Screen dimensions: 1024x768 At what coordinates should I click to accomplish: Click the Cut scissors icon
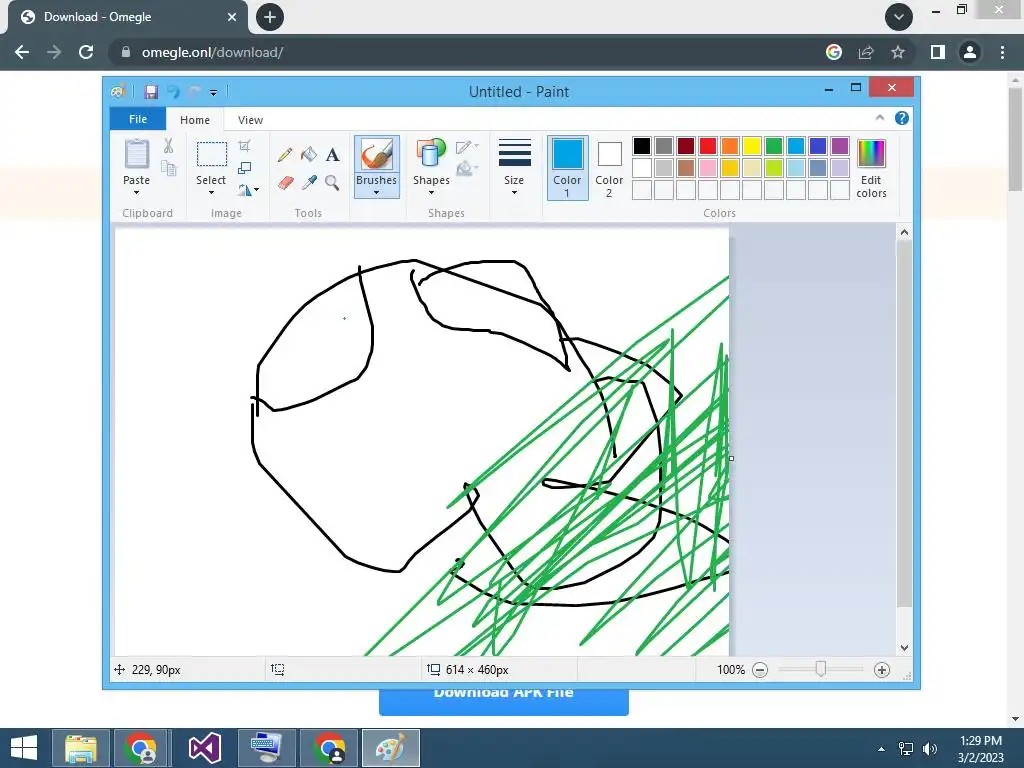[168, 146]
